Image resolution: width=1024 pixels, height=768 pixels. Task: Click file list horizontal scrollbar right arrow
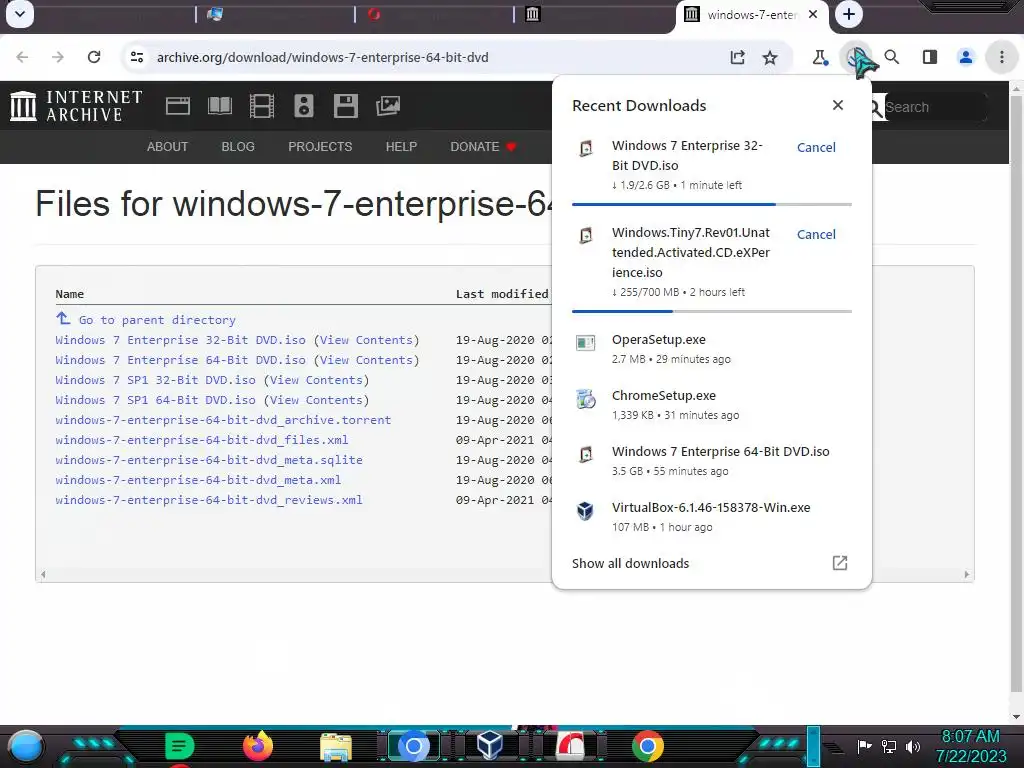click(x=967, y=575)
